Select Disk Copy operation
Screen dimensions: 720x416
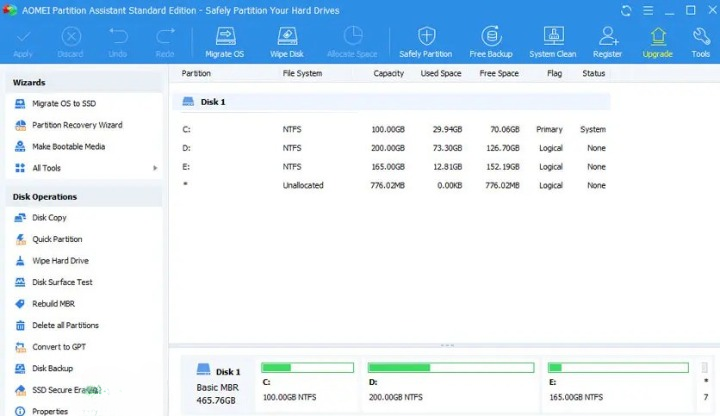tap(49, 218)
